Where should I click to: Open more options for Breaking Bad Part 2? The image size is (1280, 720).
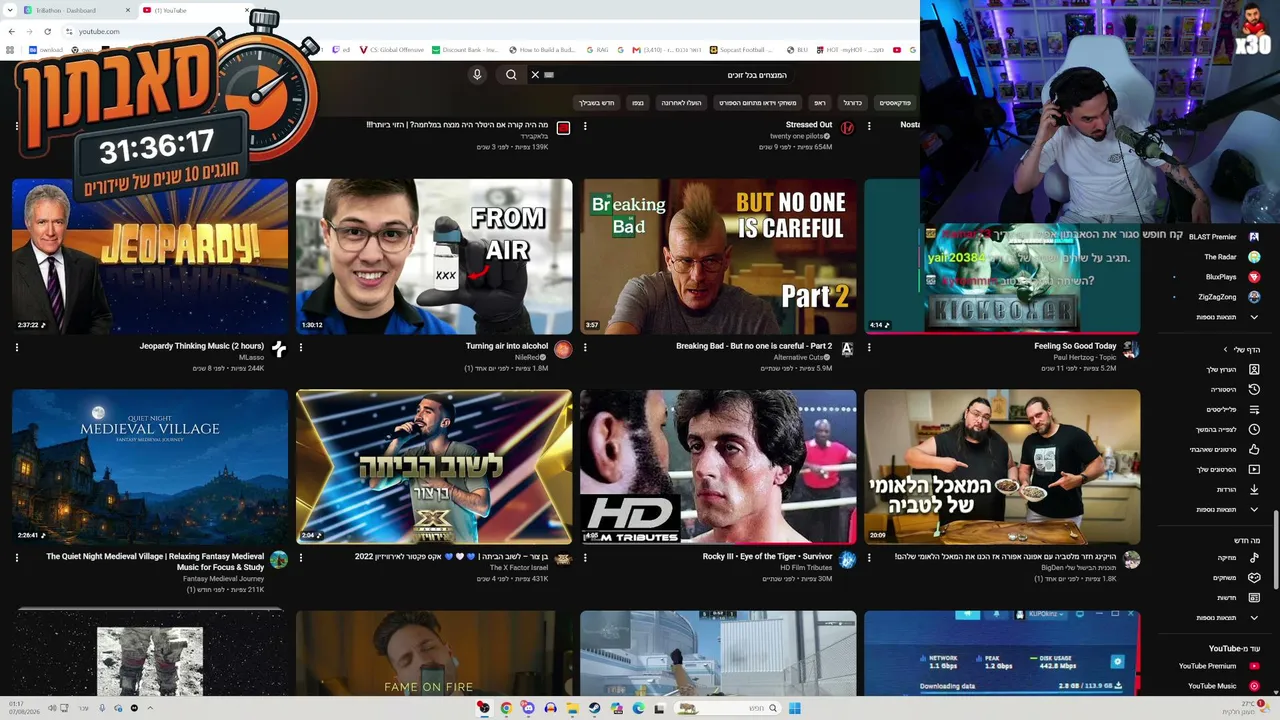coord(585,348)
